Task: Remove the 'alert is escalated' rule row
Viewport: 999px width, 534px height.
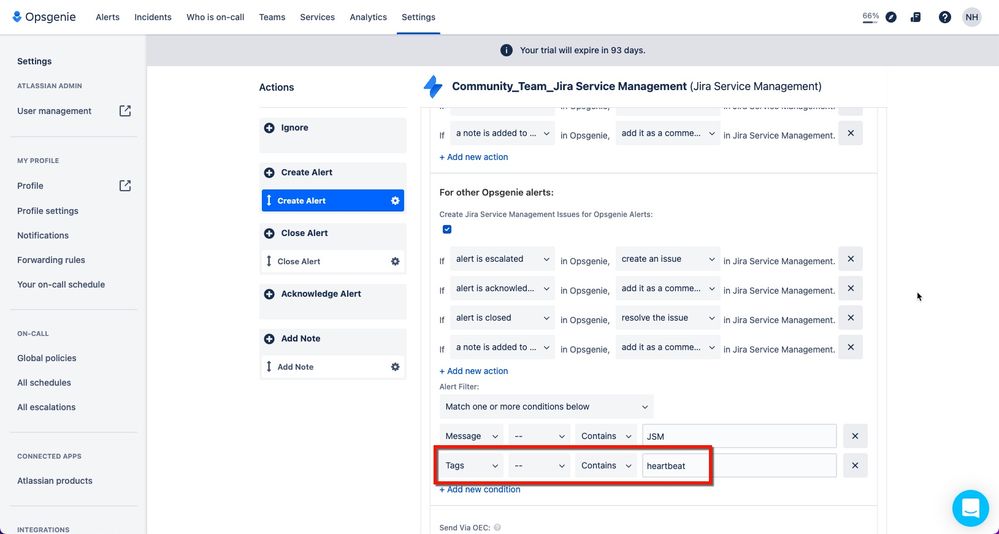Action: pos(851,259)
